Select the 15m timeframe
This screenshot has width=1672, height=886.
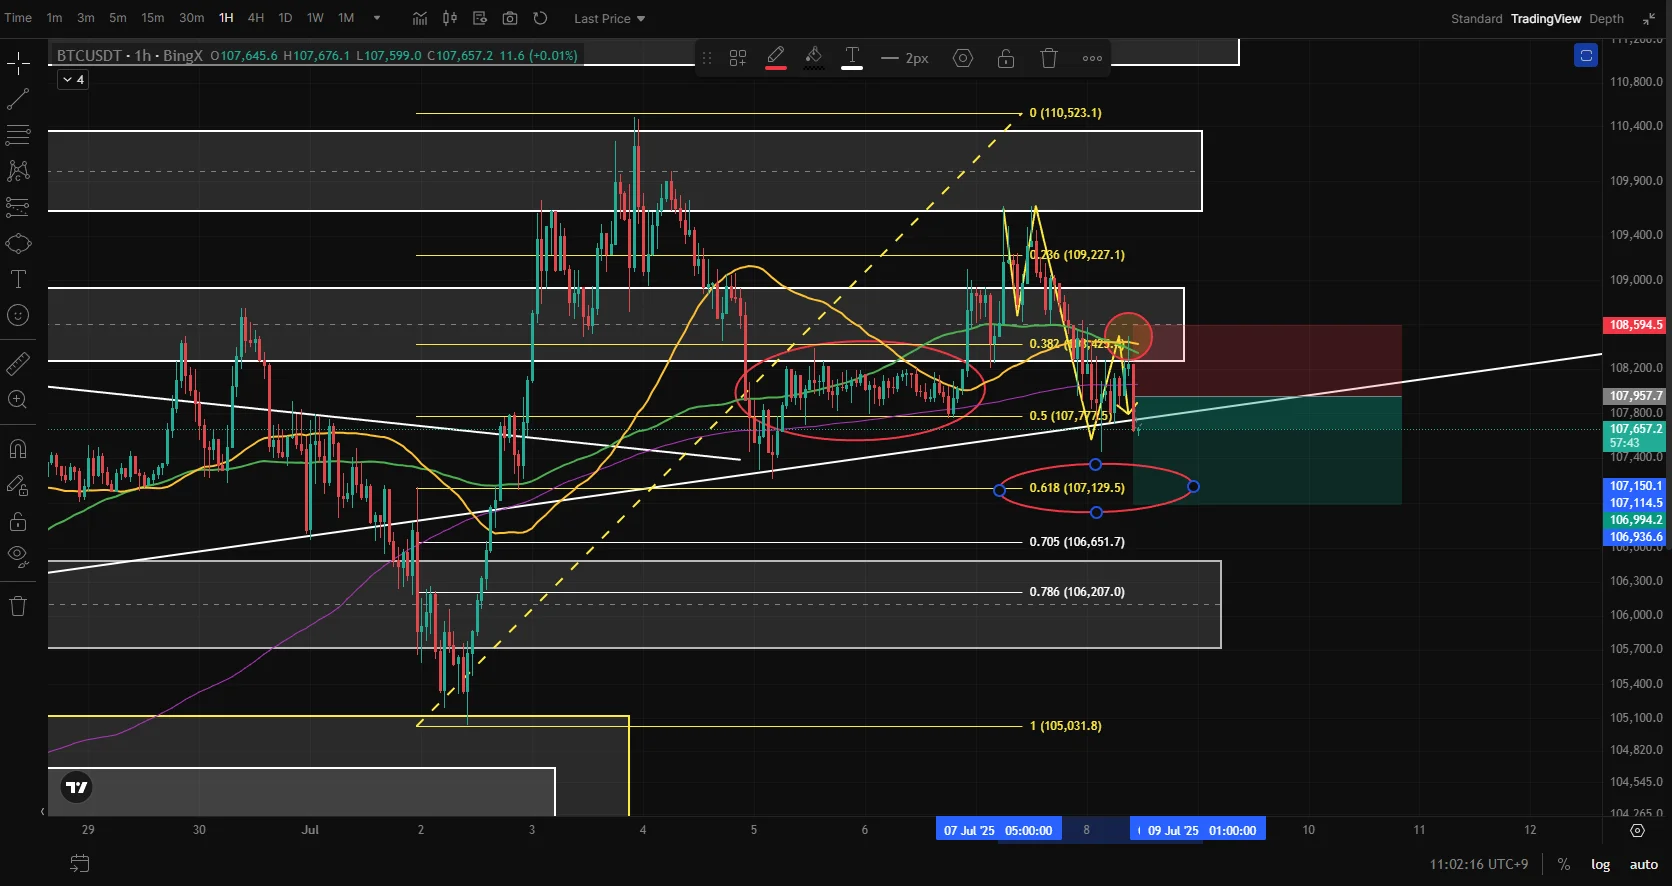coord(152,18)
